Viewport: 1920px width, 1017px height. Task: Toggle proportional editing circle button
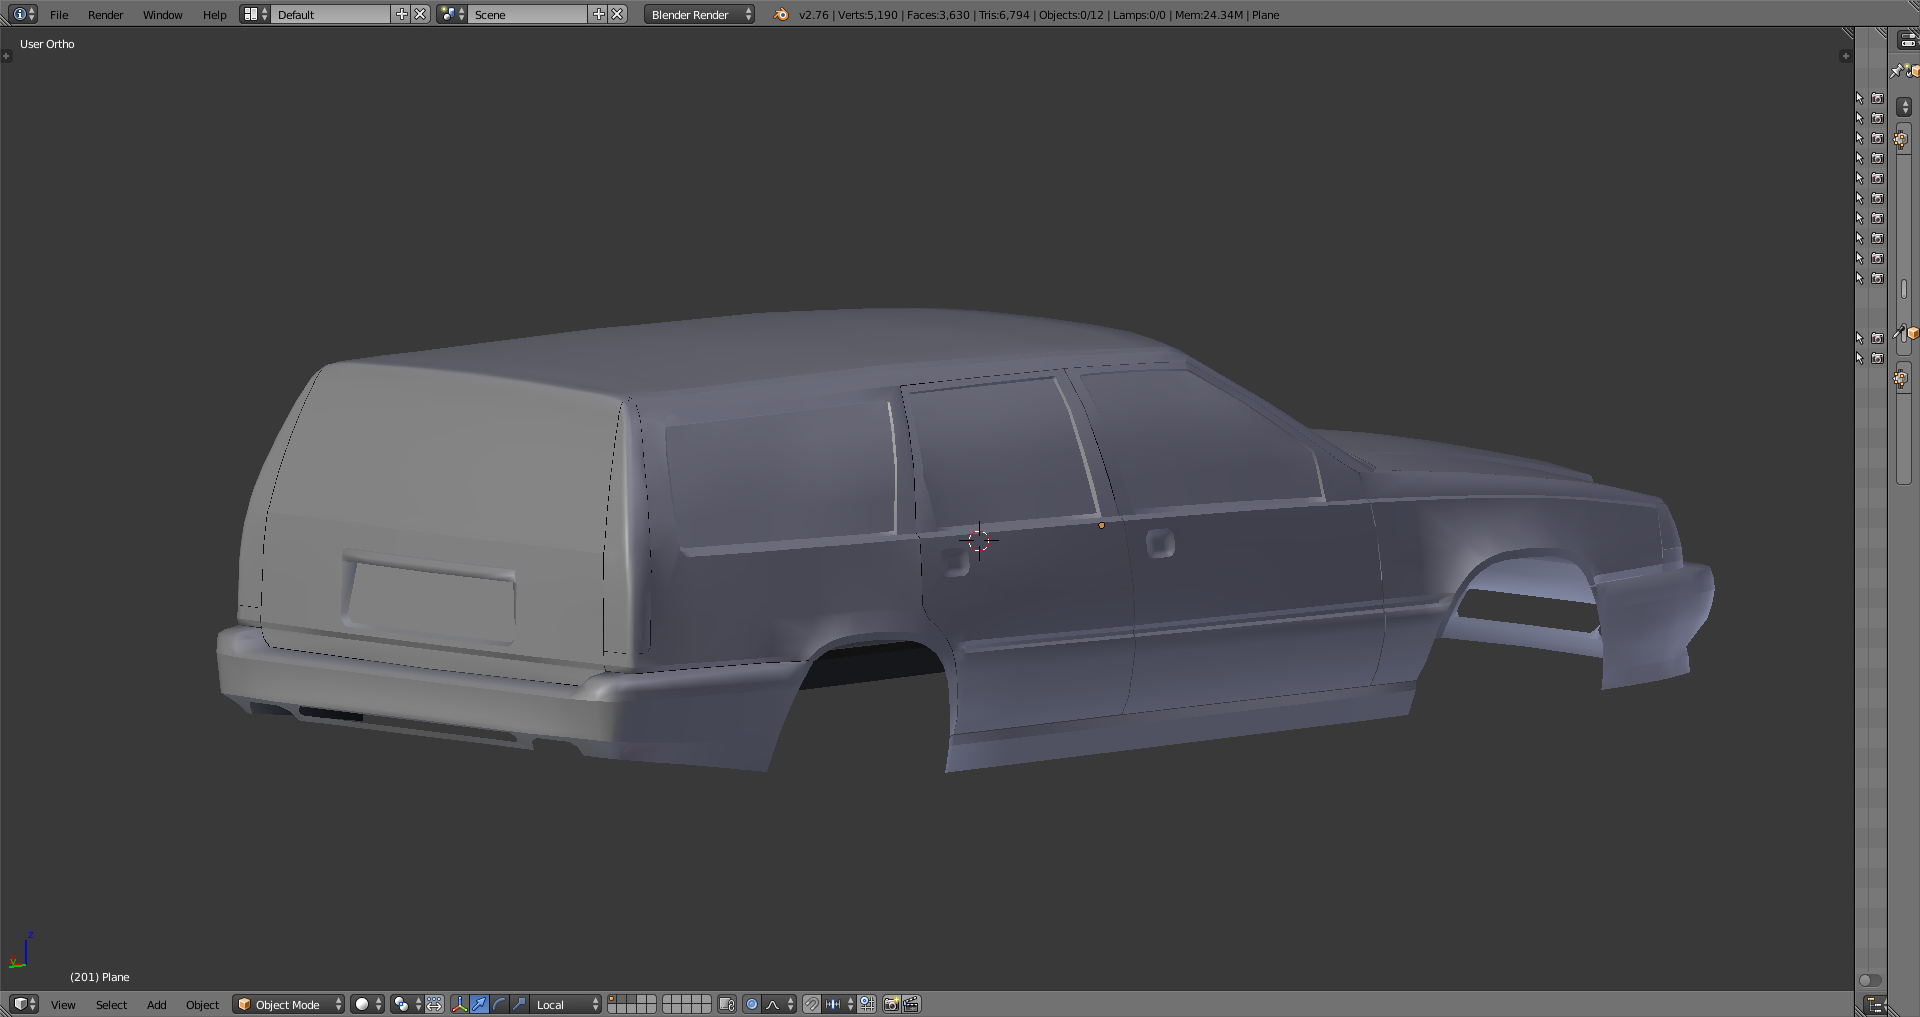pyautogui.click(x=752, y=1004)
